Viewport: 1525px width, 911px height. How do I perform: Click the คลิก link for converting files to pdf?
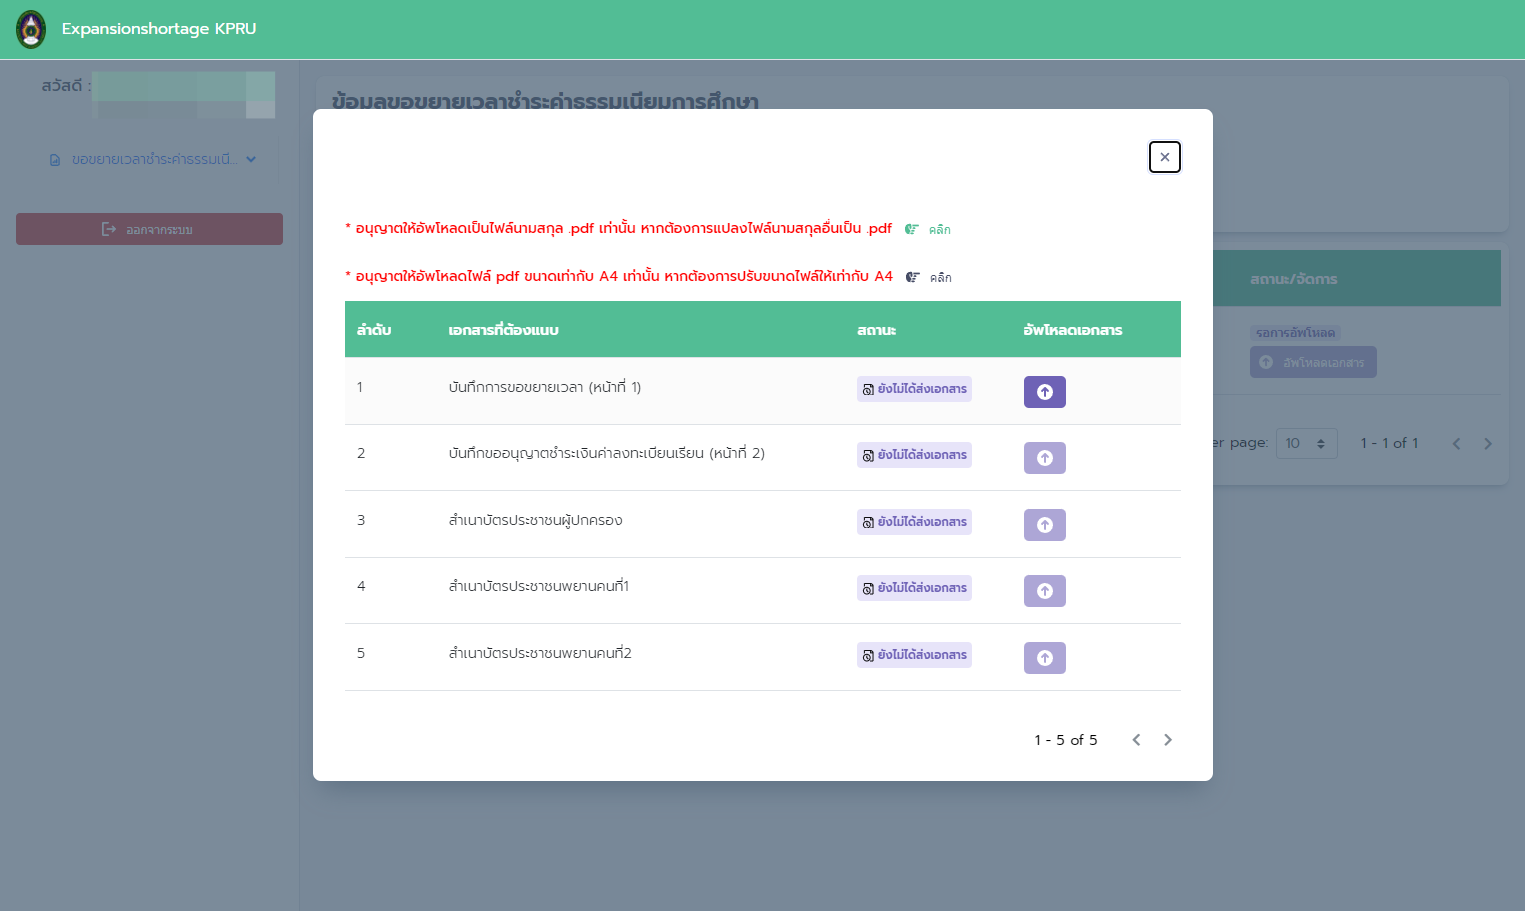[928, 229]
